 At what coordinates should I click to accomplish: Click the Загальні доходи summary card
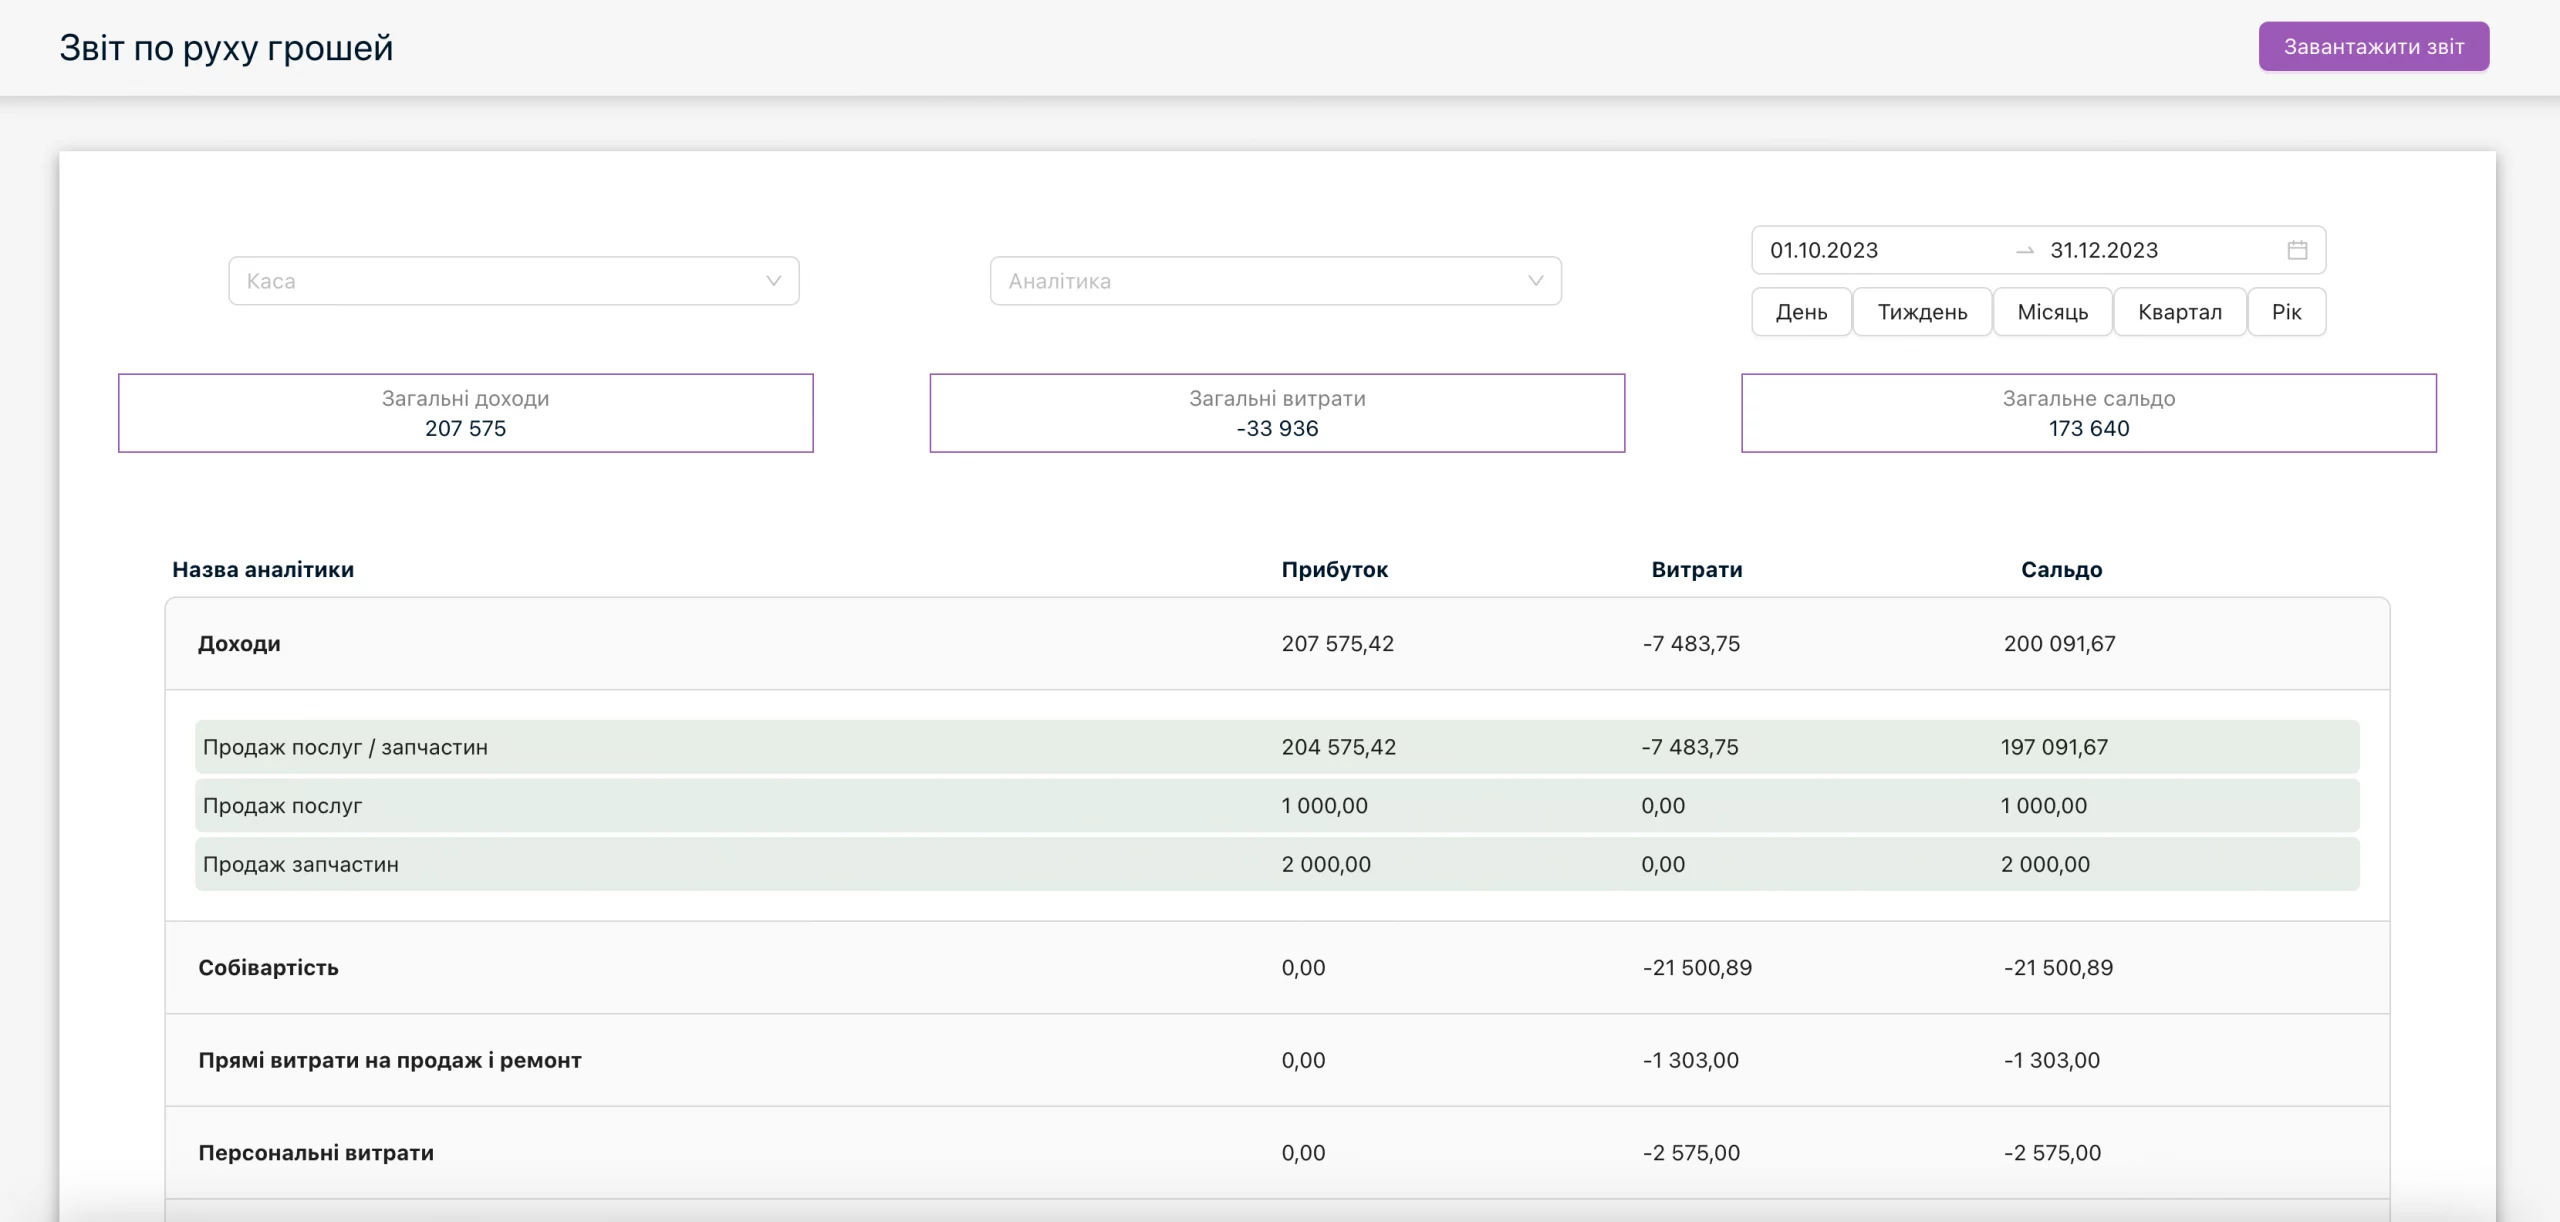pos(466,413)
